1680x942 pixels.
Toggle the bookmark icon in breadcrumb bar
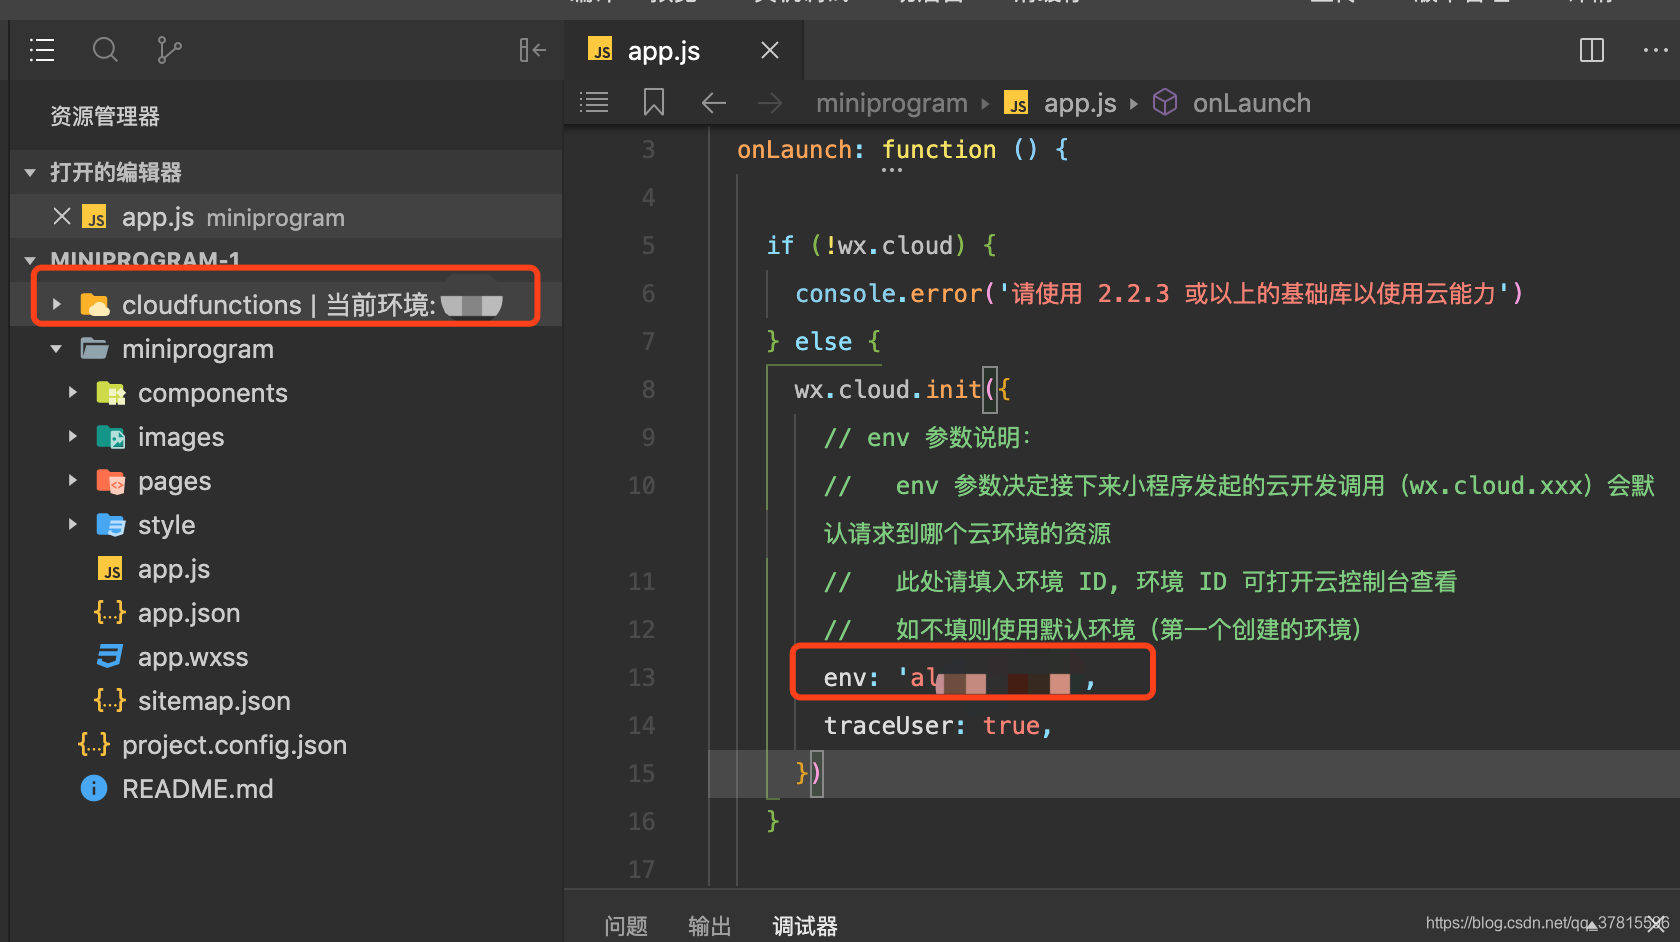654,103
